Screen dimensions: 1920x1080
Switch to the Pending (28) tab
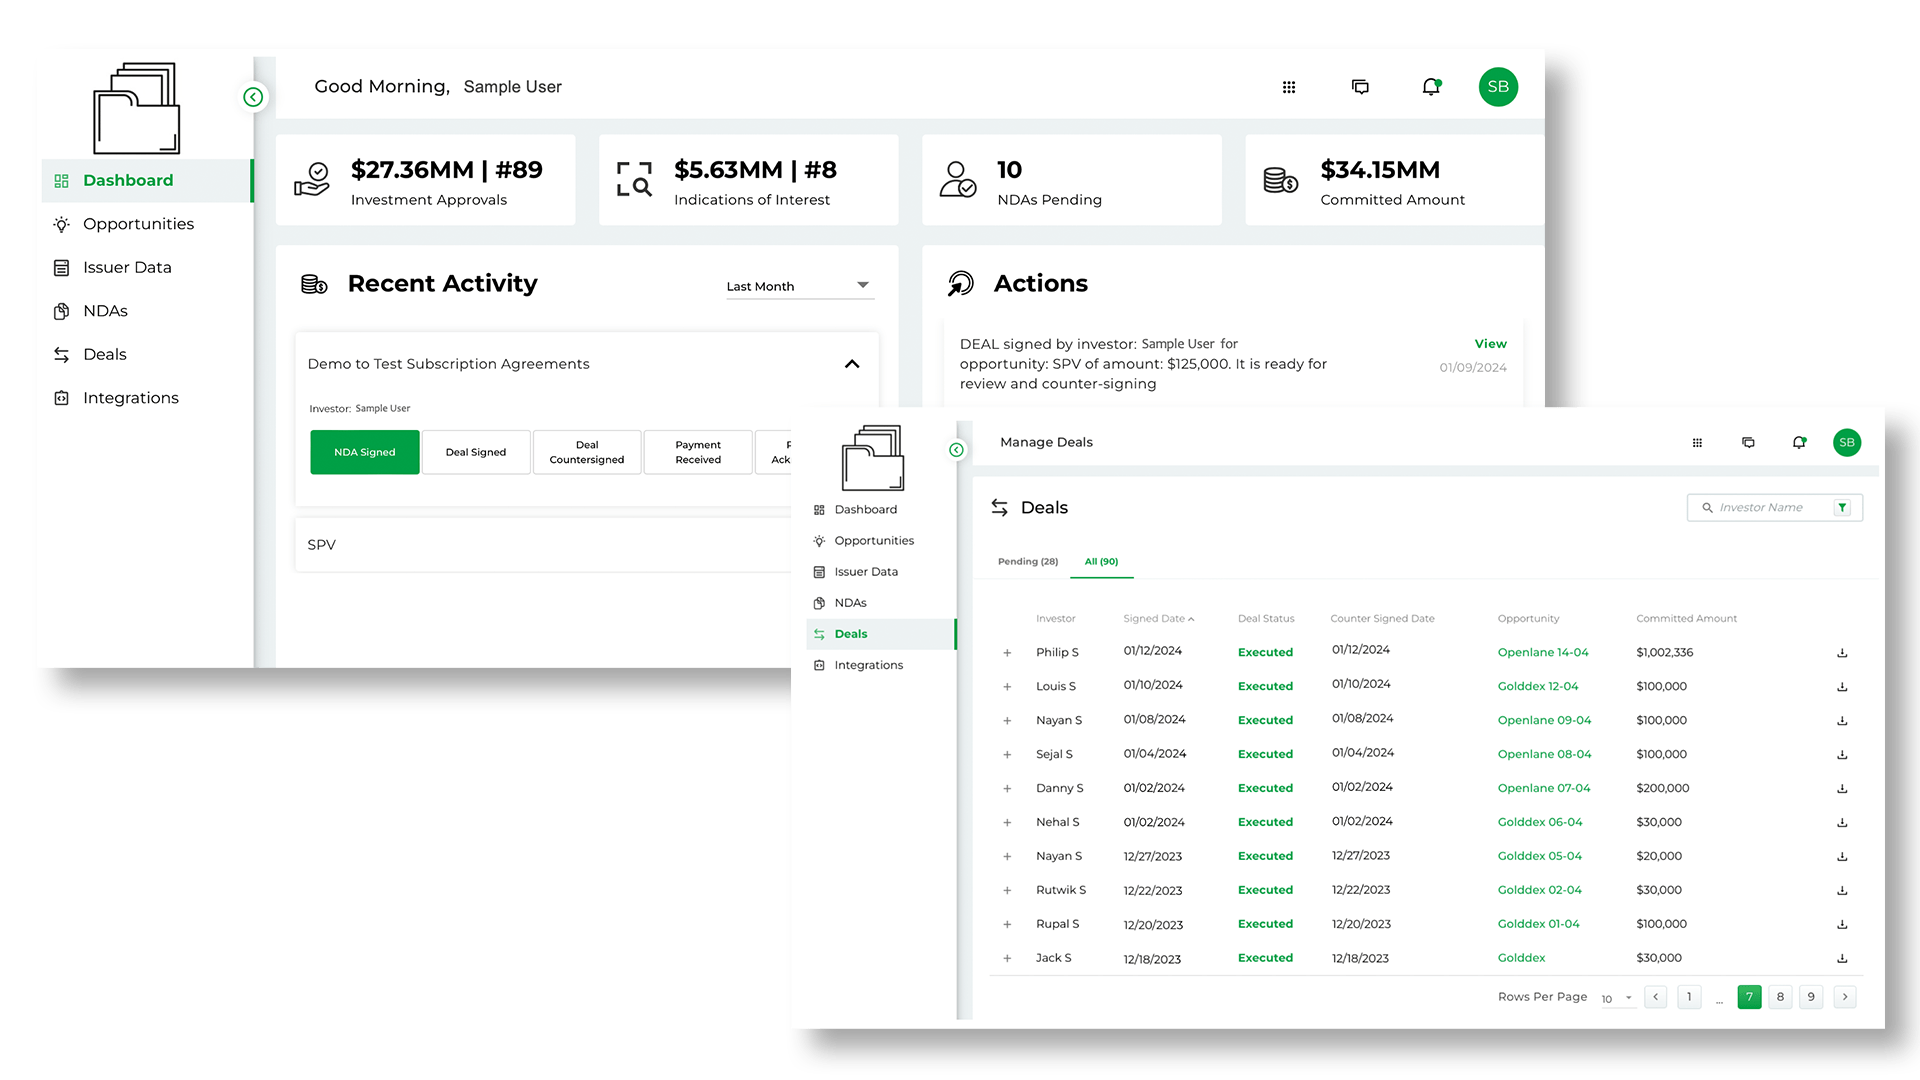click(x=1027, y=562)
